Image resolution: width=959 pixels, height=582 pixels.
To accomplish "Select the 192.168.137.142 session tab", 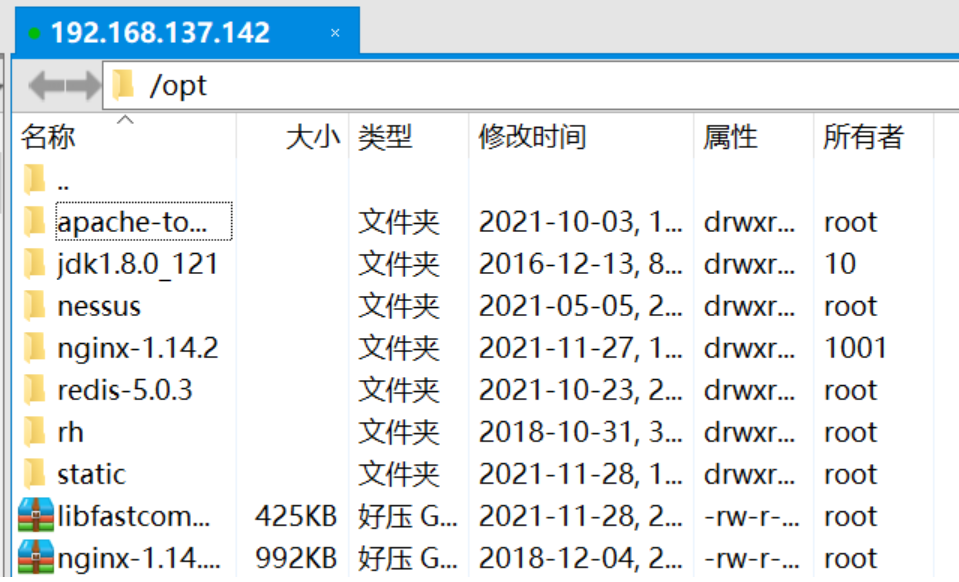I will pyautogui.click(x=187, y=32).
